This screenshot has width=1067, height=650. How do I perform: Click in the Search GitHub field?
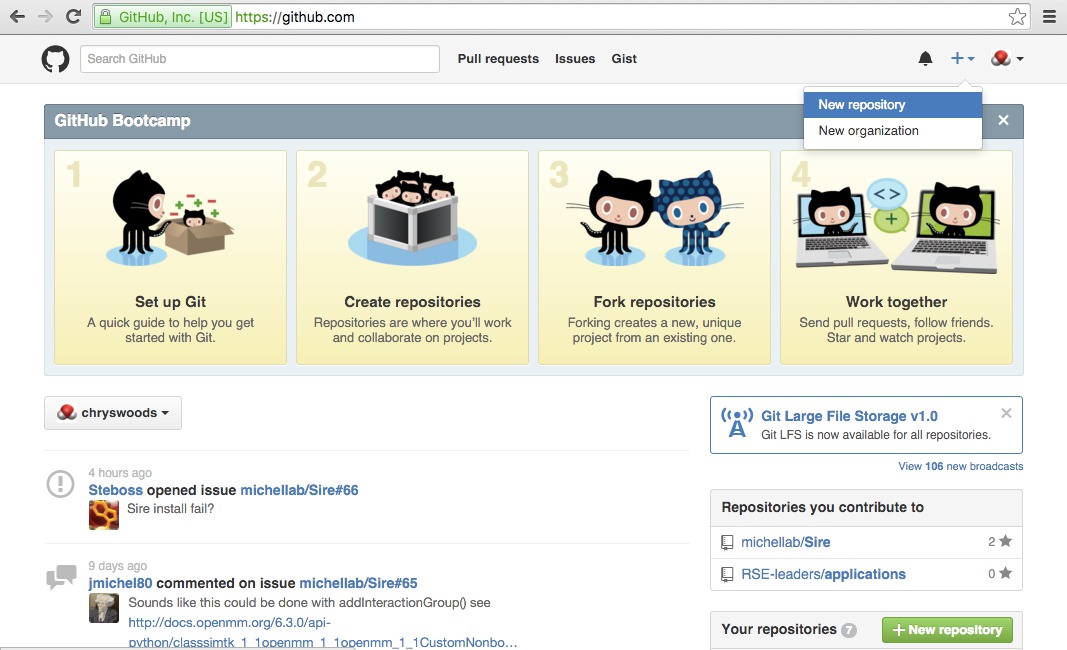259,59
